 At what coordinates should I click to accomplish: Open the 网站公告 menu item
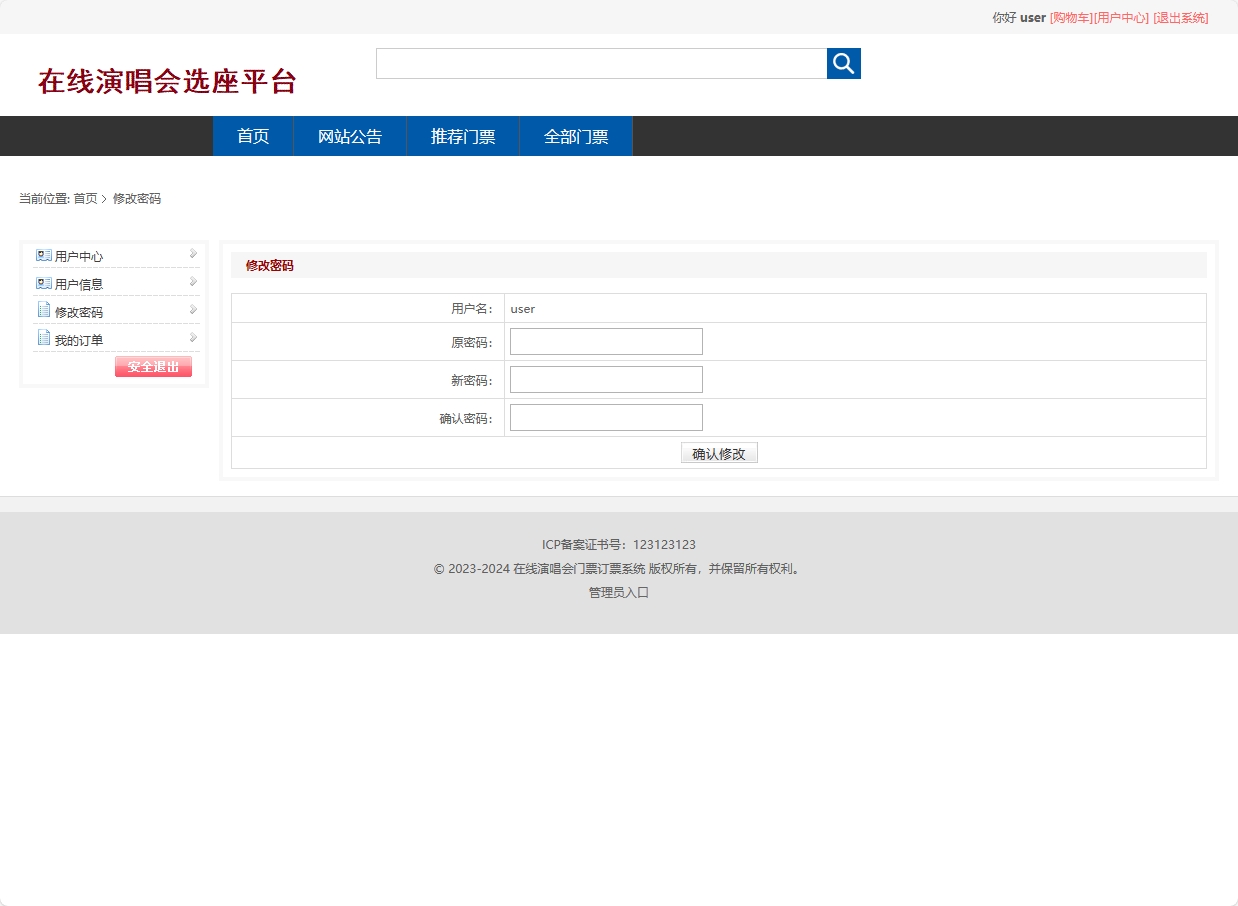coord(349,136)
